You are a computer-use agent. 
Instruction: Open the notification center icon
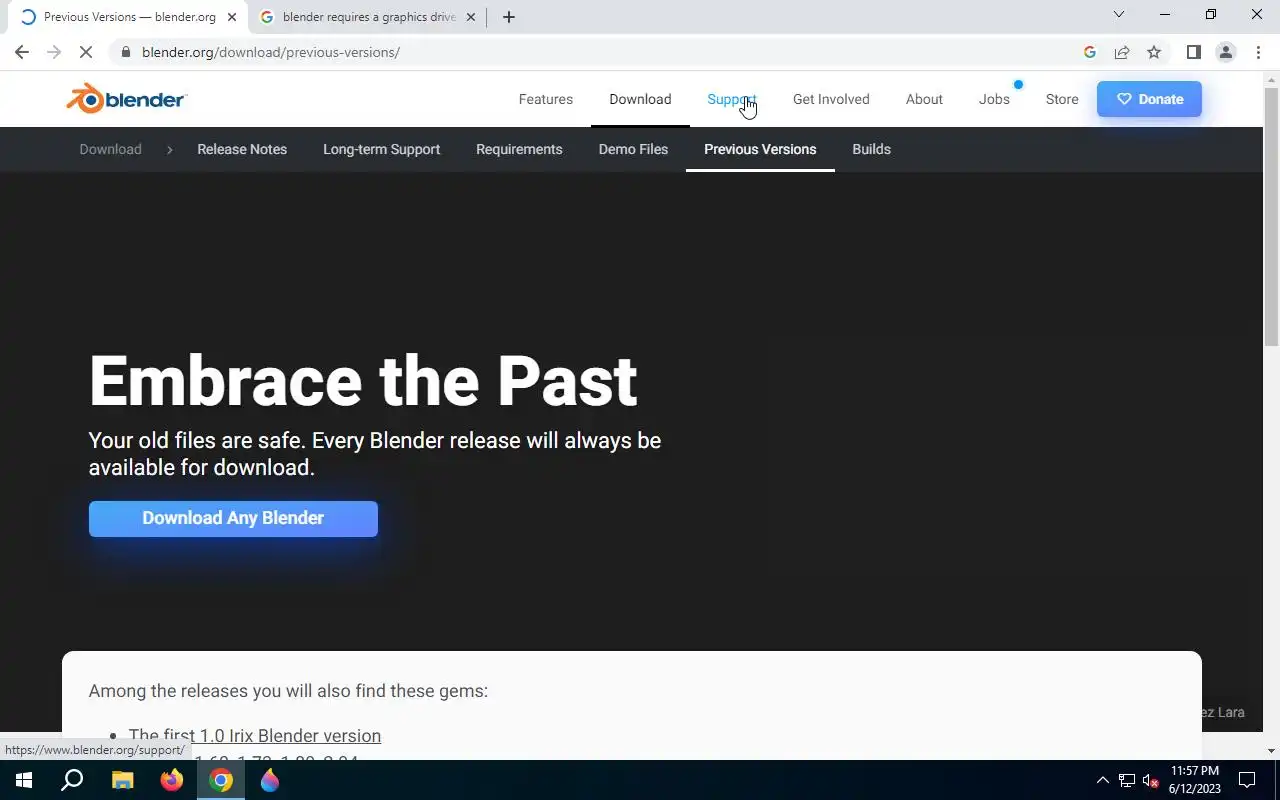coord(1247,780)
